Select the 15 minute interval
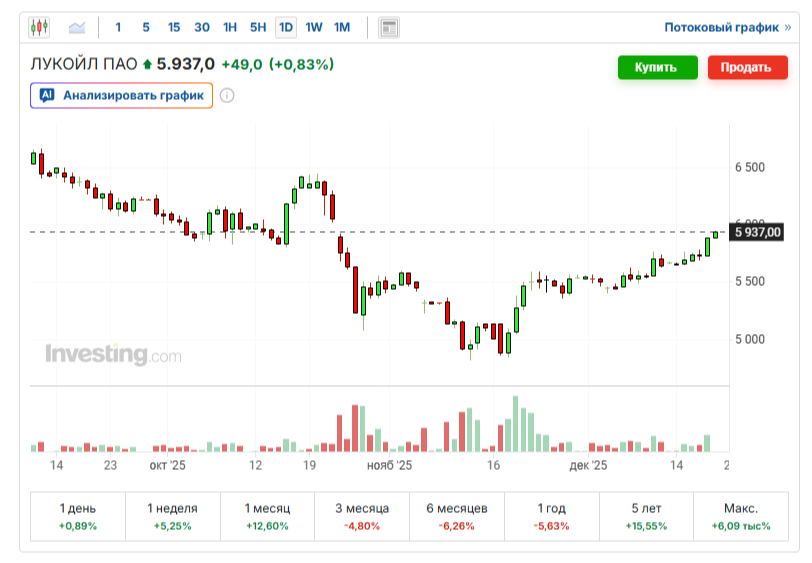 [173, 27]
